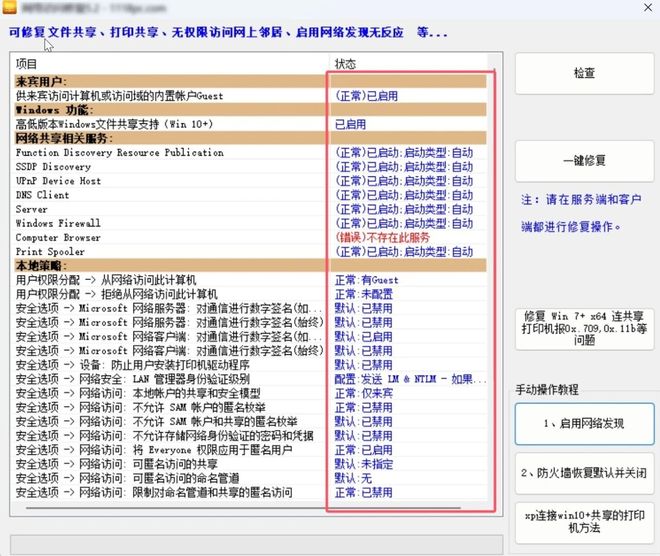The width and height of the screenshot is (660, 556).
Task: Click the 正常:仅来宾 status cell
Action: tap(364, 393)
